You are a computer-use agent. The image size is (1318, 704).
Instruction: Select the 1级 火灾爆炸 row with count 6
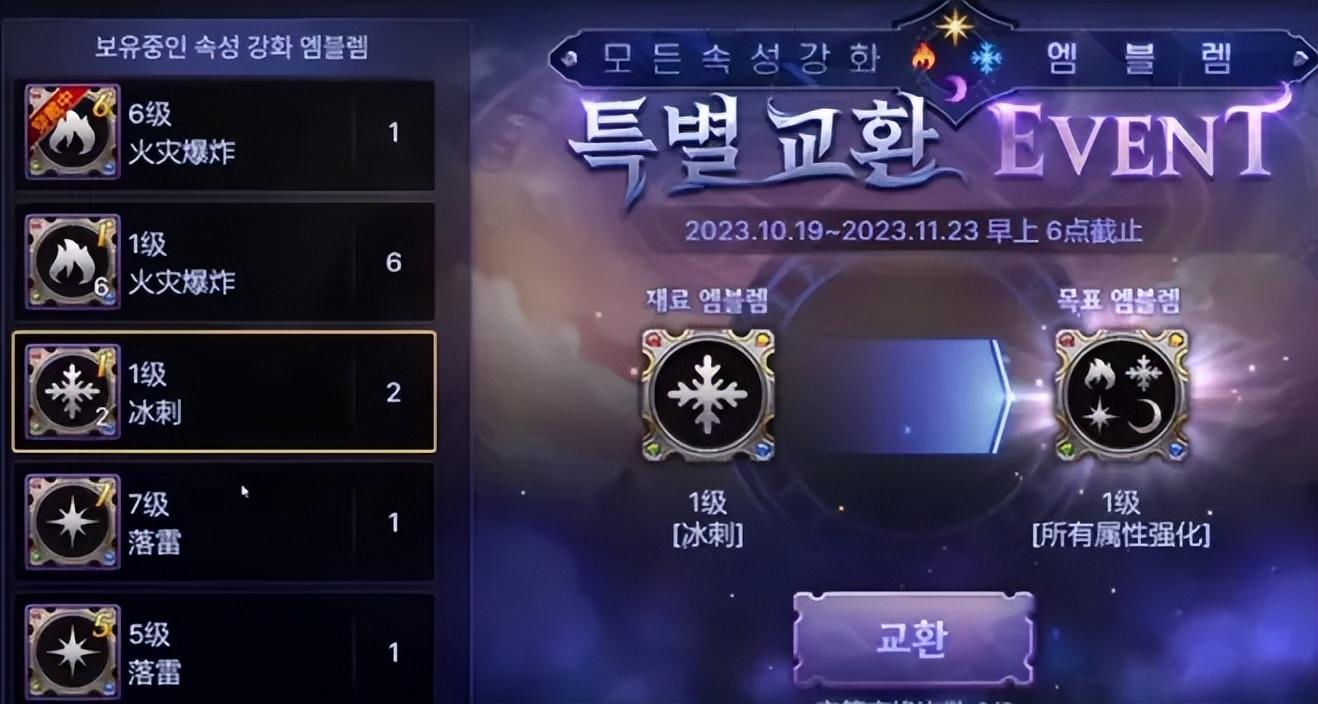tap(224, 263)
